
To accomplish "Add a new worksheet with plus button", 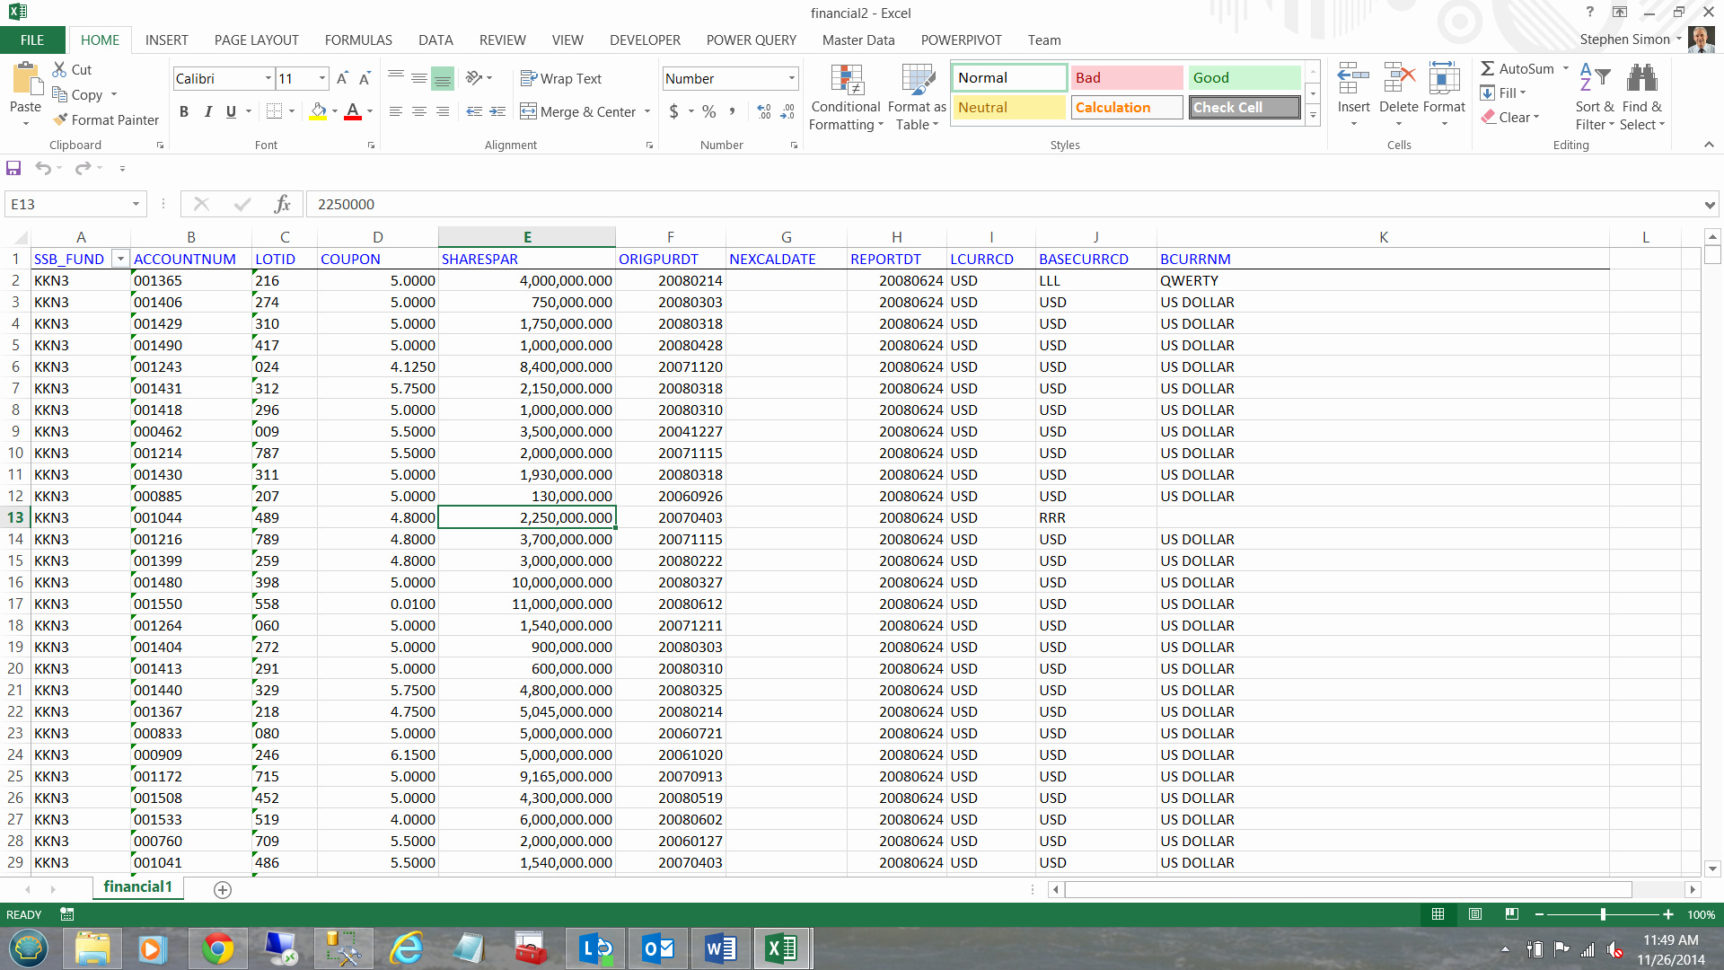I will [222, 889].
